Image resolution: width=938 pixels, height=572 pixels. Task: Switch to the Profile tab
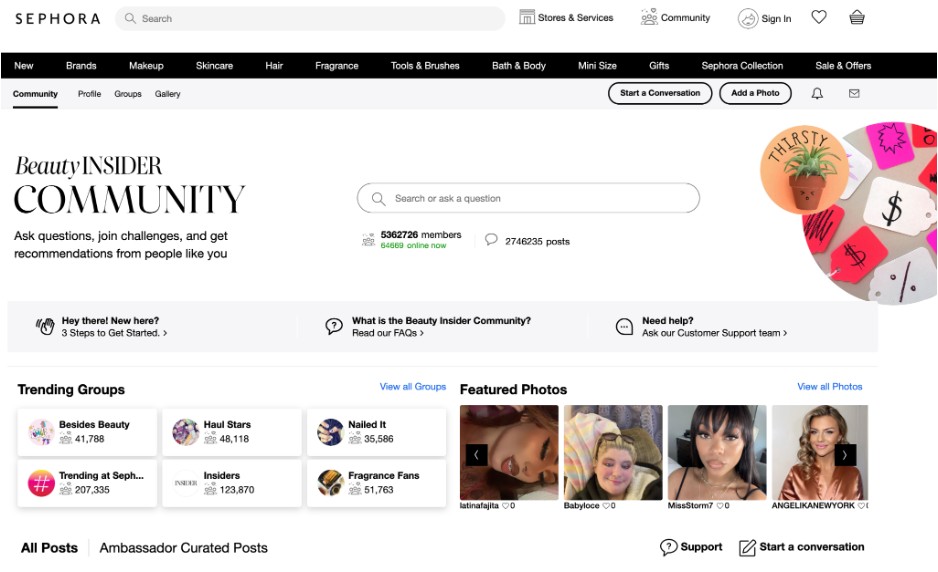point(89,94)
